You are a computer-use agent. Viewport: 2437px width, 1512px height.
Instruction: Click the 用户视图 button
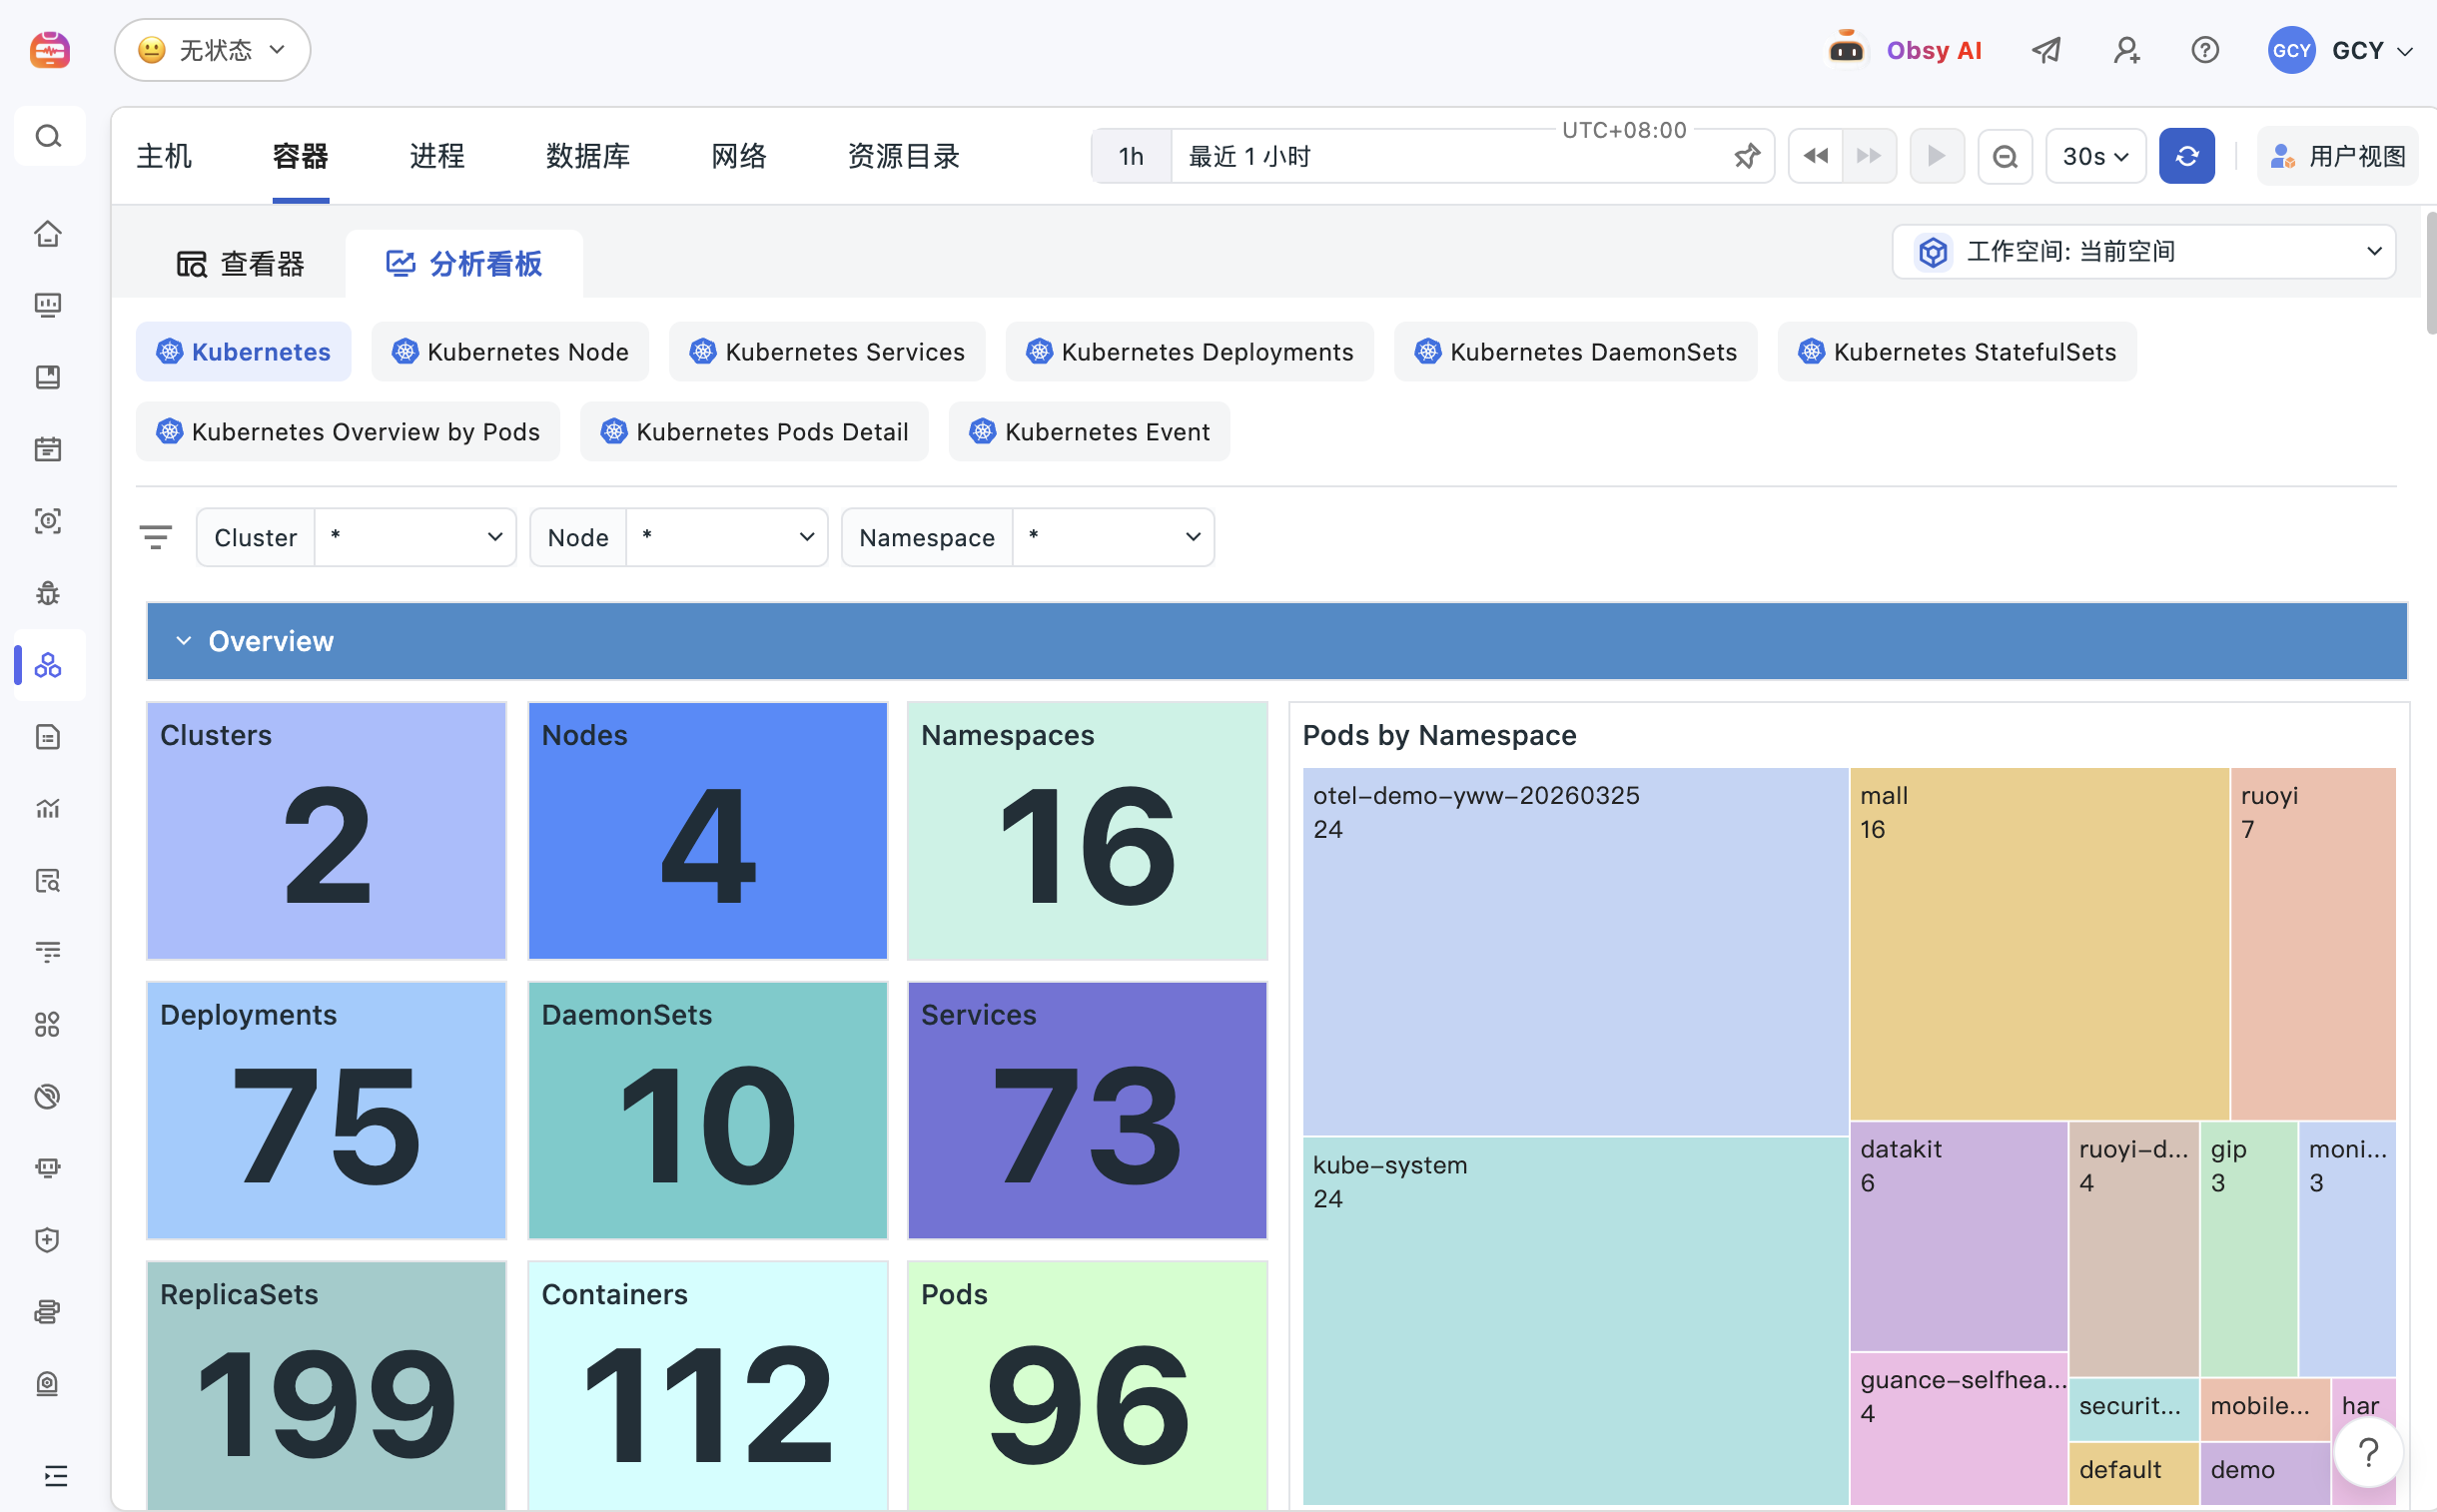2337,156
